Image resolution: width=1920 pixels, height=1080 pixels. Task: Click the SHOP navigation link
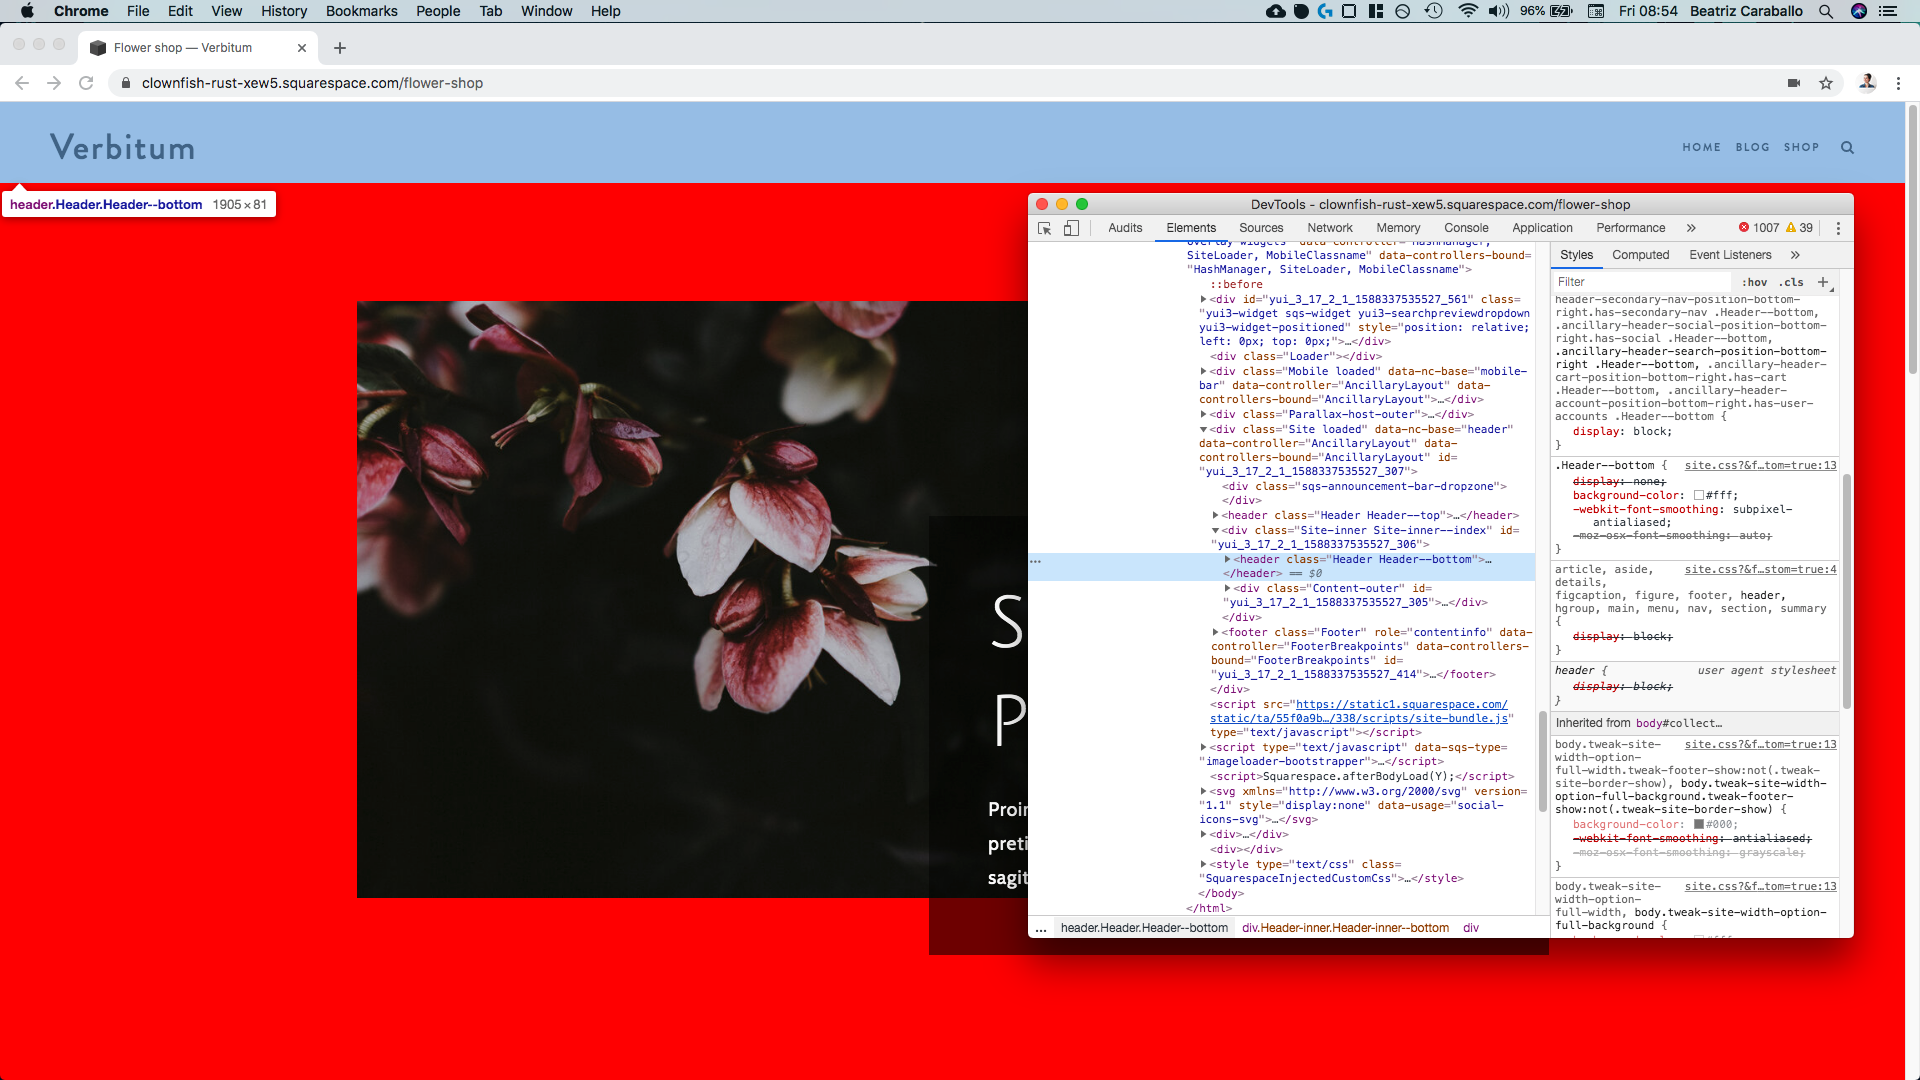[1801, 147]
